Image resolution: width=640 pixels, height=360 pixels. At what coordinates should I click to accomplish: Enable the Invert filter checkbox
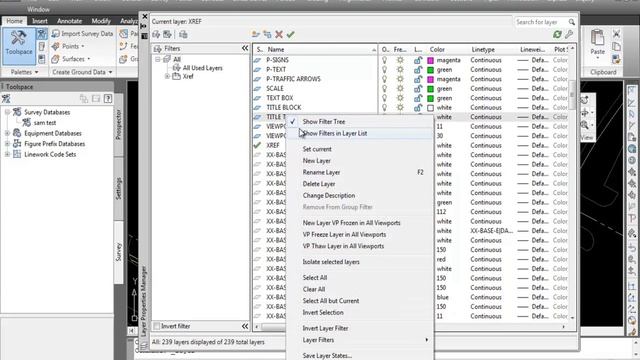pos(157,326)
